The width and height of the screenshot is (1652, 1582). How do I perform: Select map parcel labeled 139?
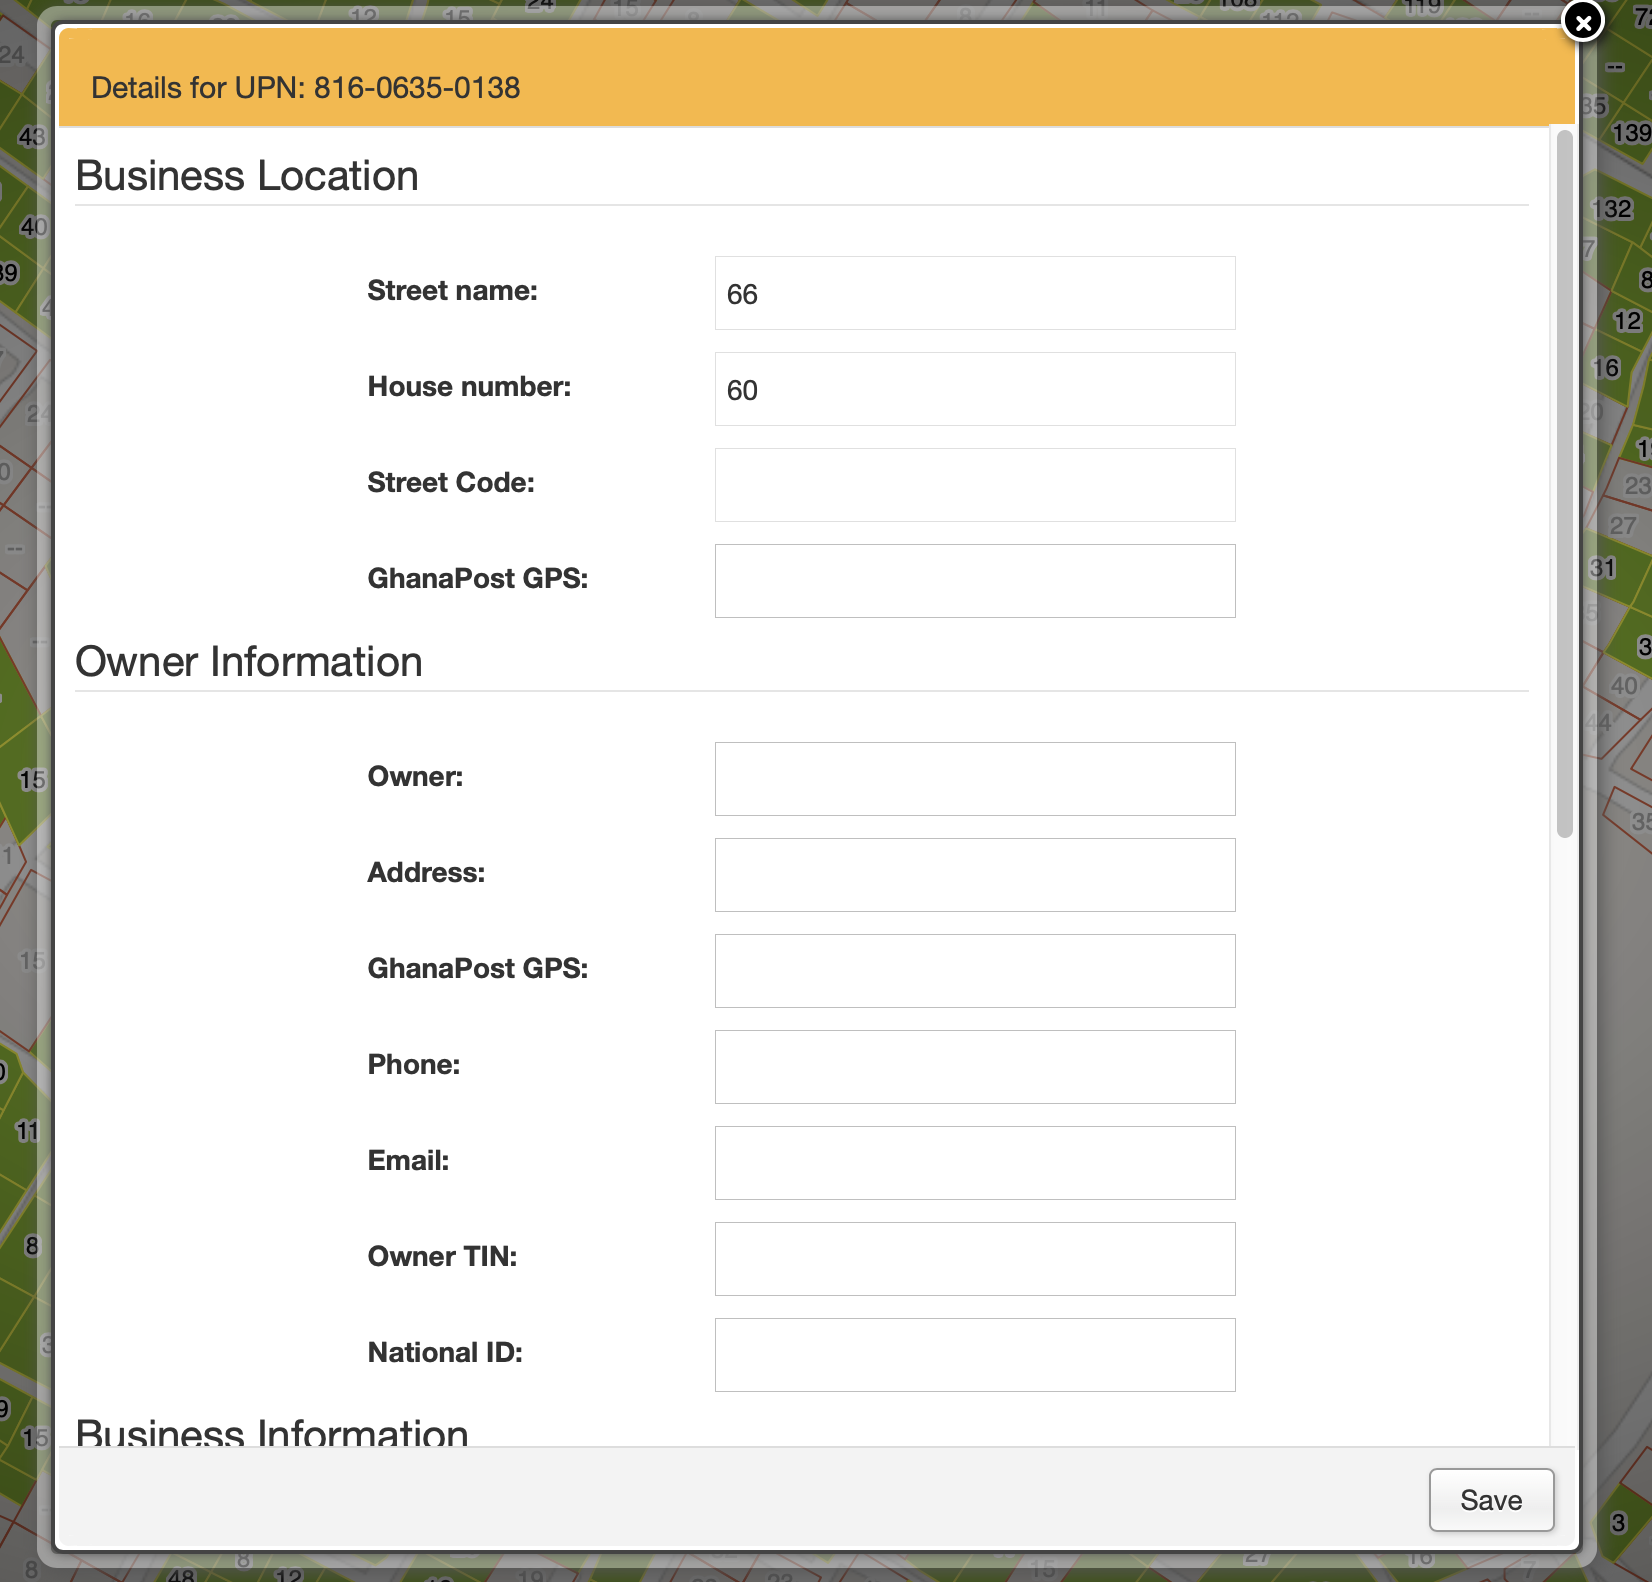click(1630, 133)
